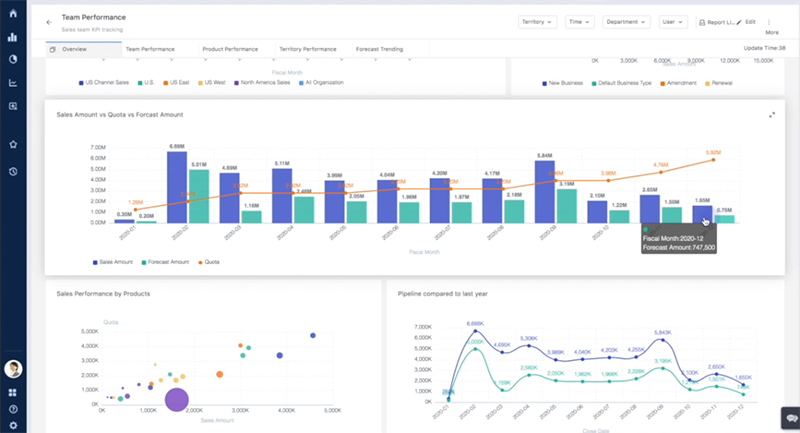Click the 5.11M sales bar for 2020-04
The image size is (800, 433).
tap(282, 196)
